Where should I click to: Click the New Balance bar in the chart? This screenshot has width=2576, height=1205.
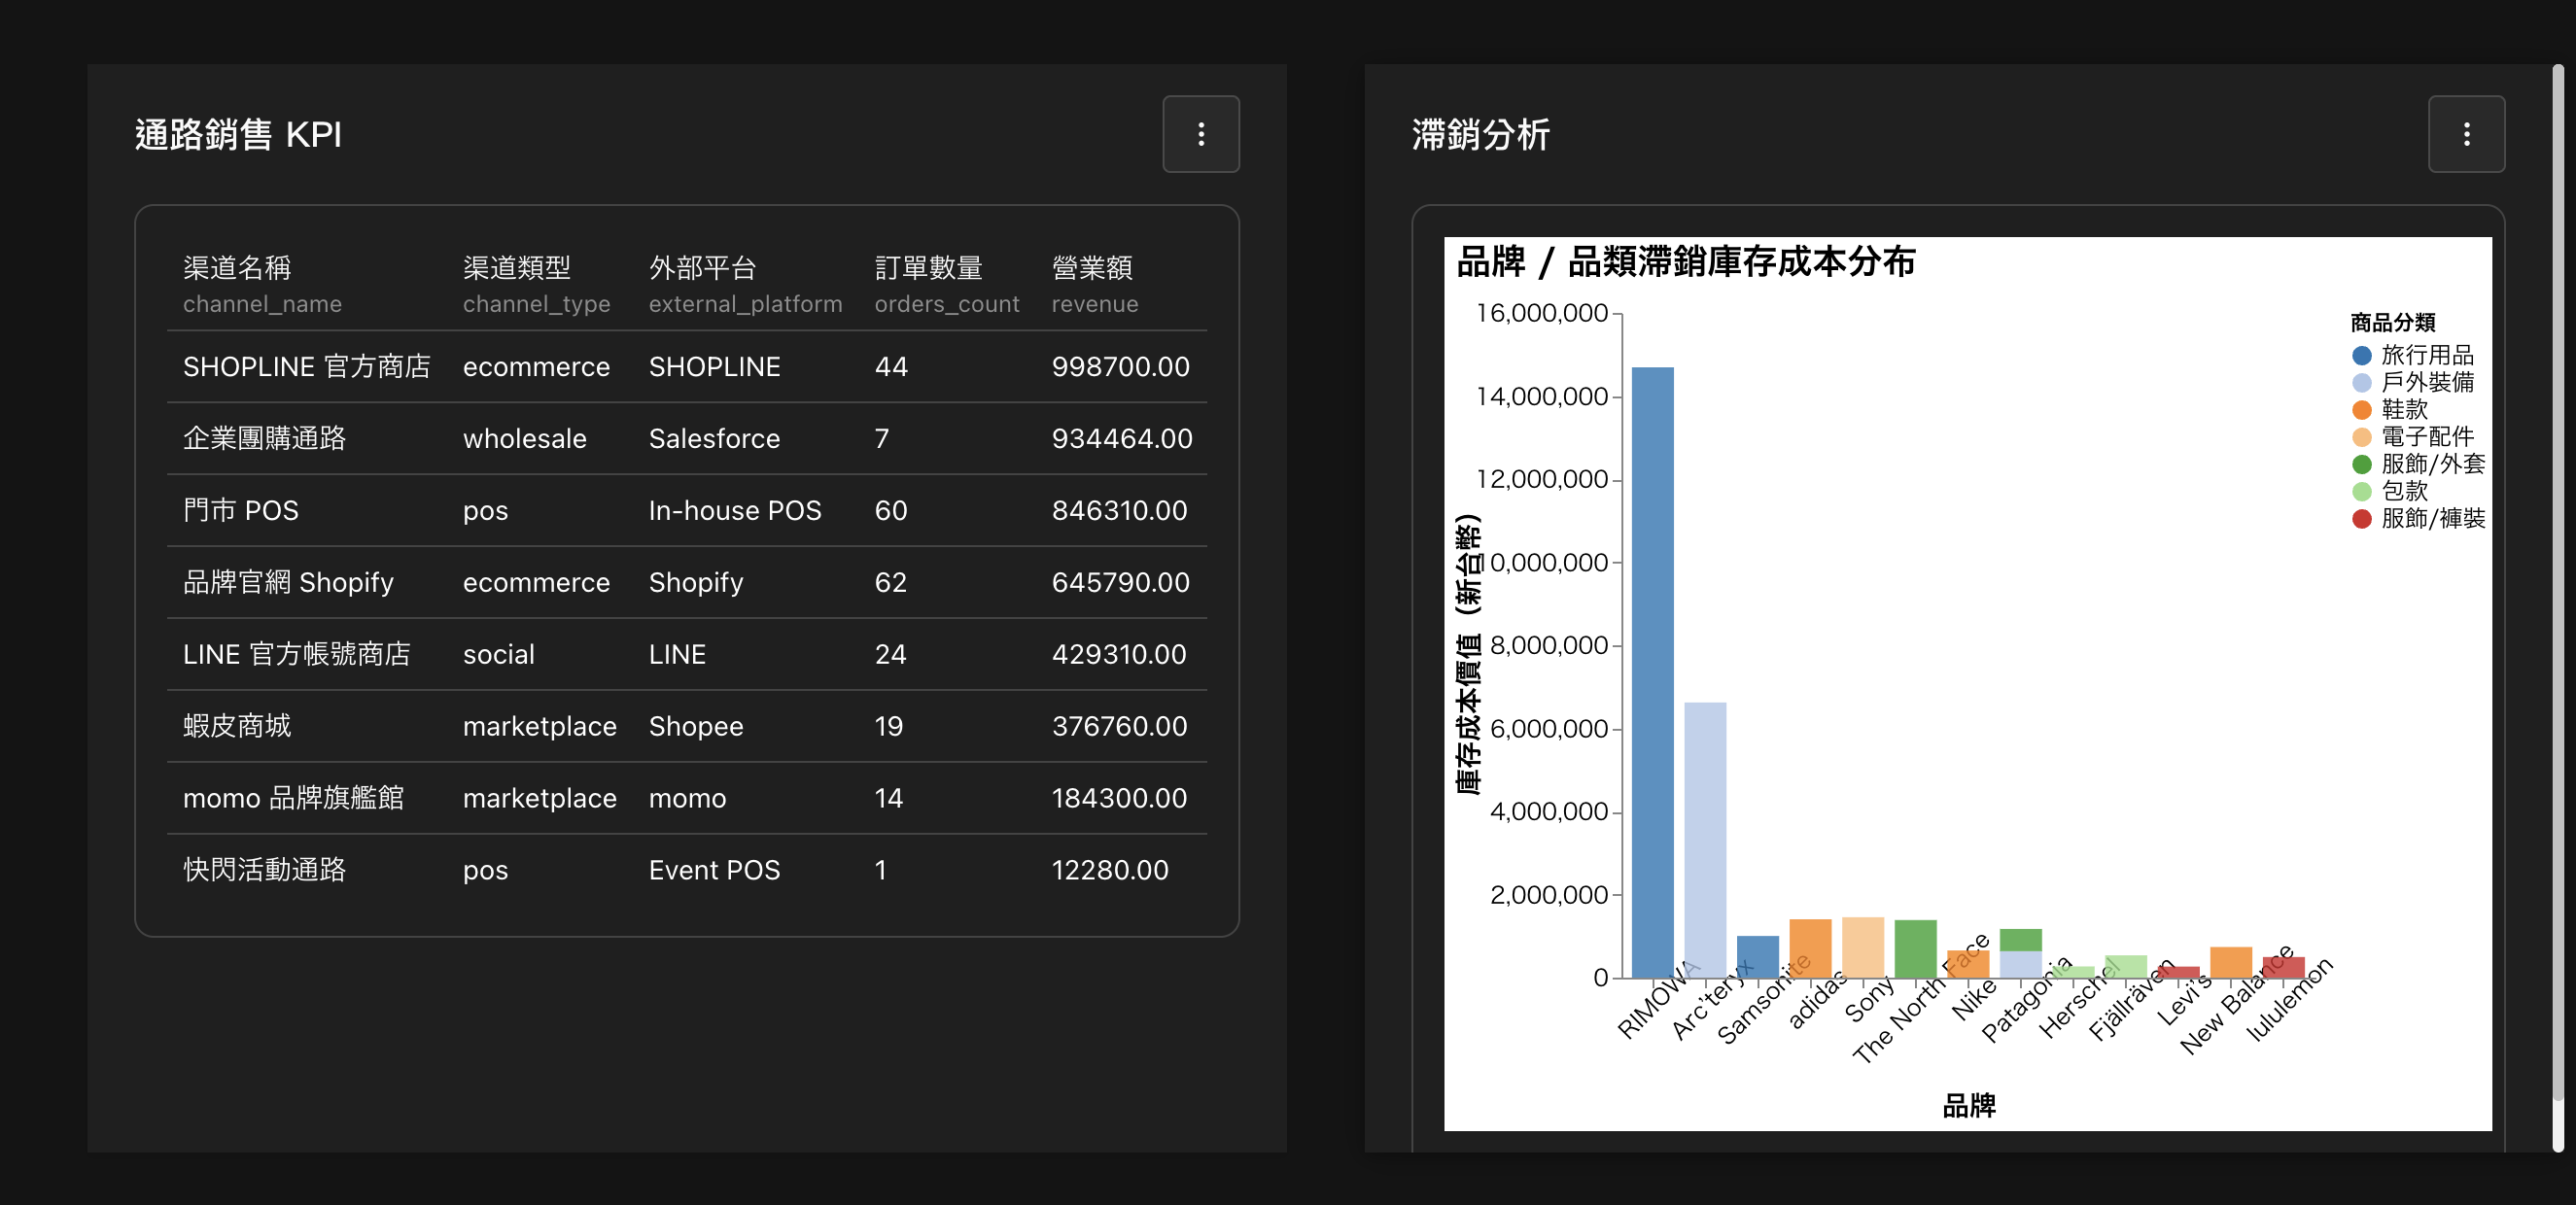tap(2230, 962)
